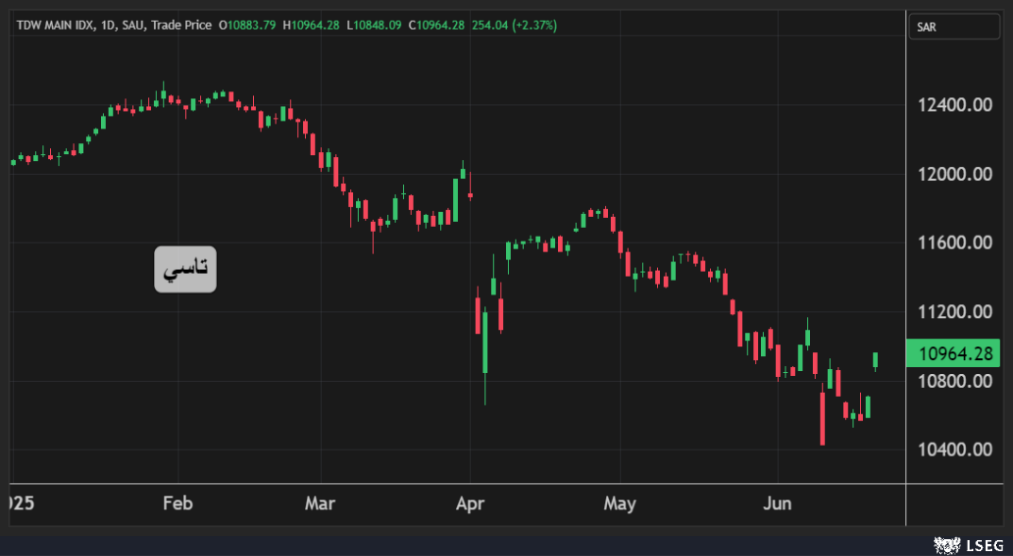This screenshot has height=556, width=1013.
Task: Click the 10400.00 price axis label
Action: [954, 450]
